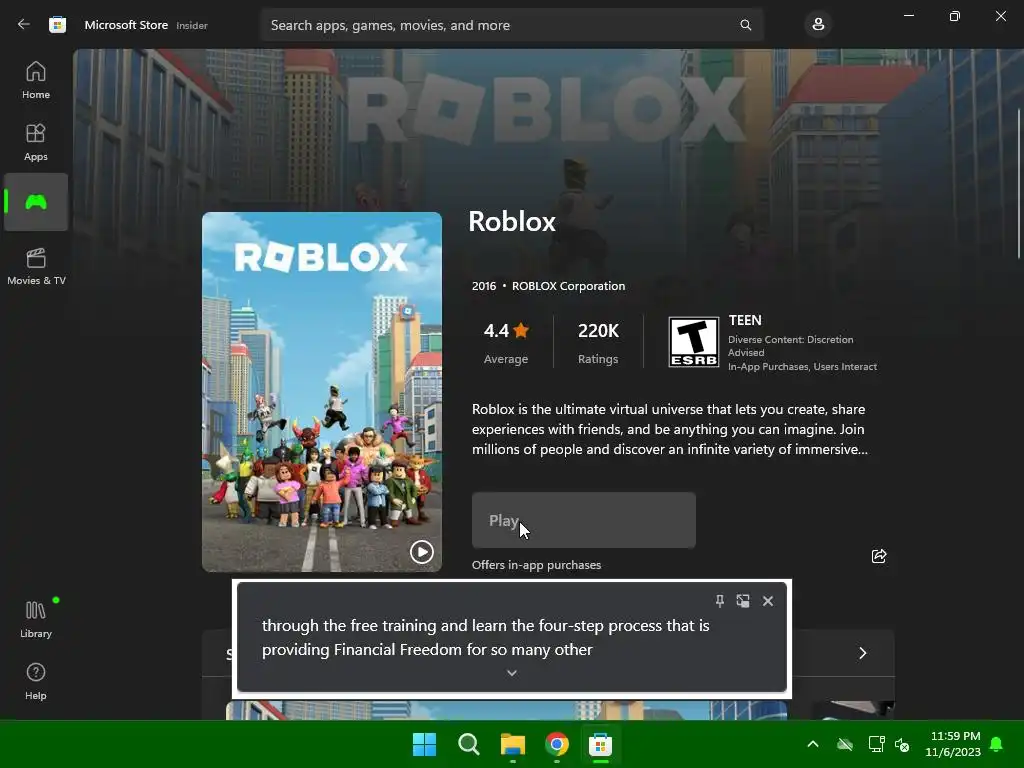Click the search apps input field
Image resolution: width=1024 pixels, height=768 pixels.
[511, 25]
